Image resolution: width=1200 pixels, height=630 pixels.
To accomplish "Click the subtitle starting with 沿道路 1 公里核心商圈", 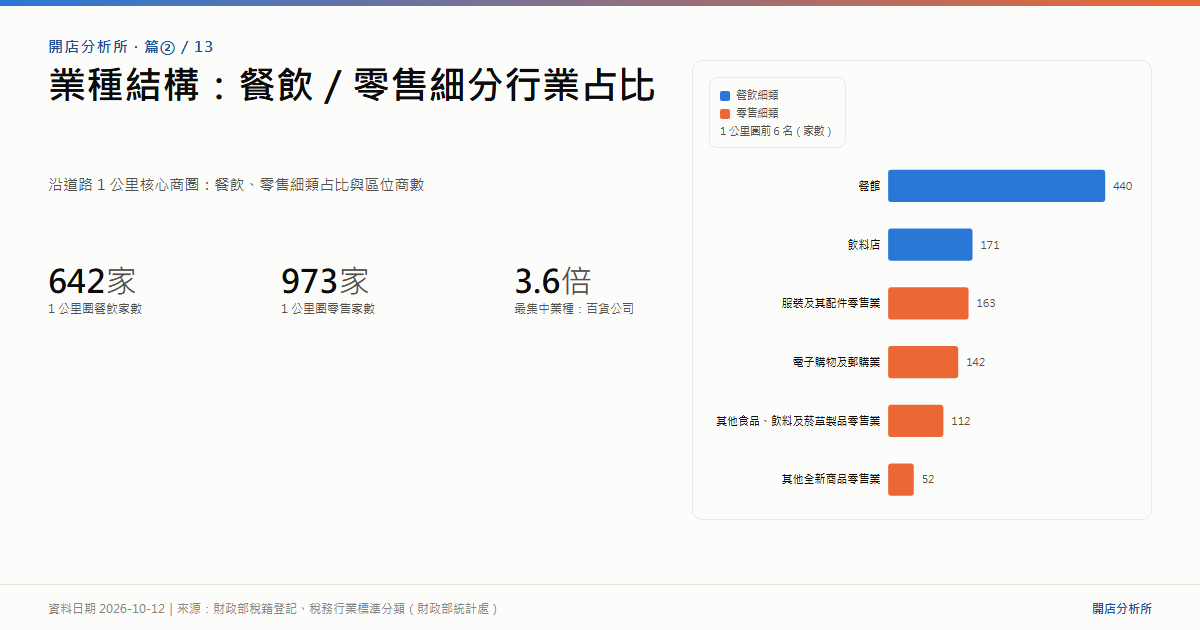I will tap(236, 185).
